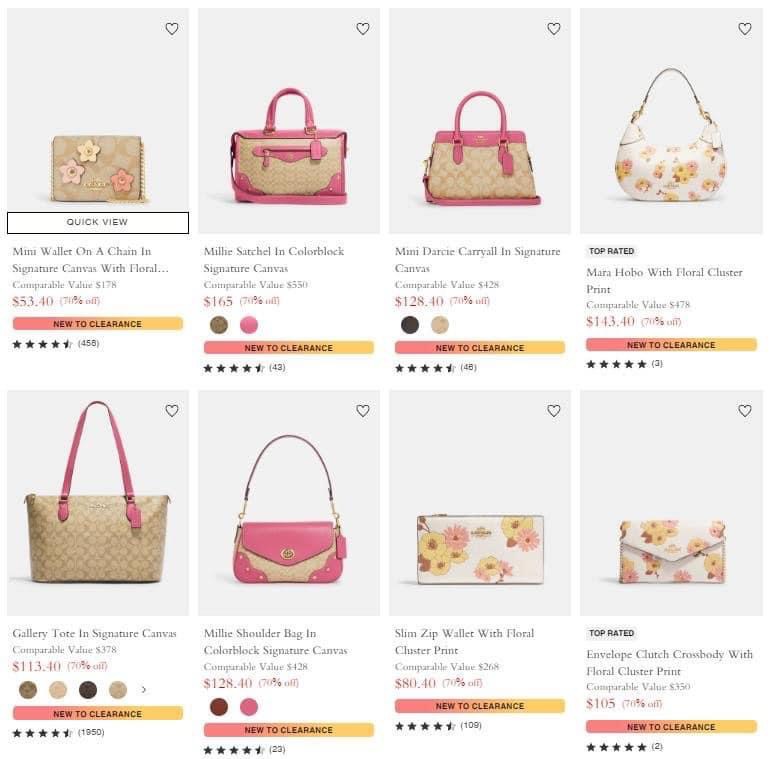The height and width of the screenshot is (759, 771).
Task: Add Mini Darcie Carryall to wishlist
Action: pos(554,29)
